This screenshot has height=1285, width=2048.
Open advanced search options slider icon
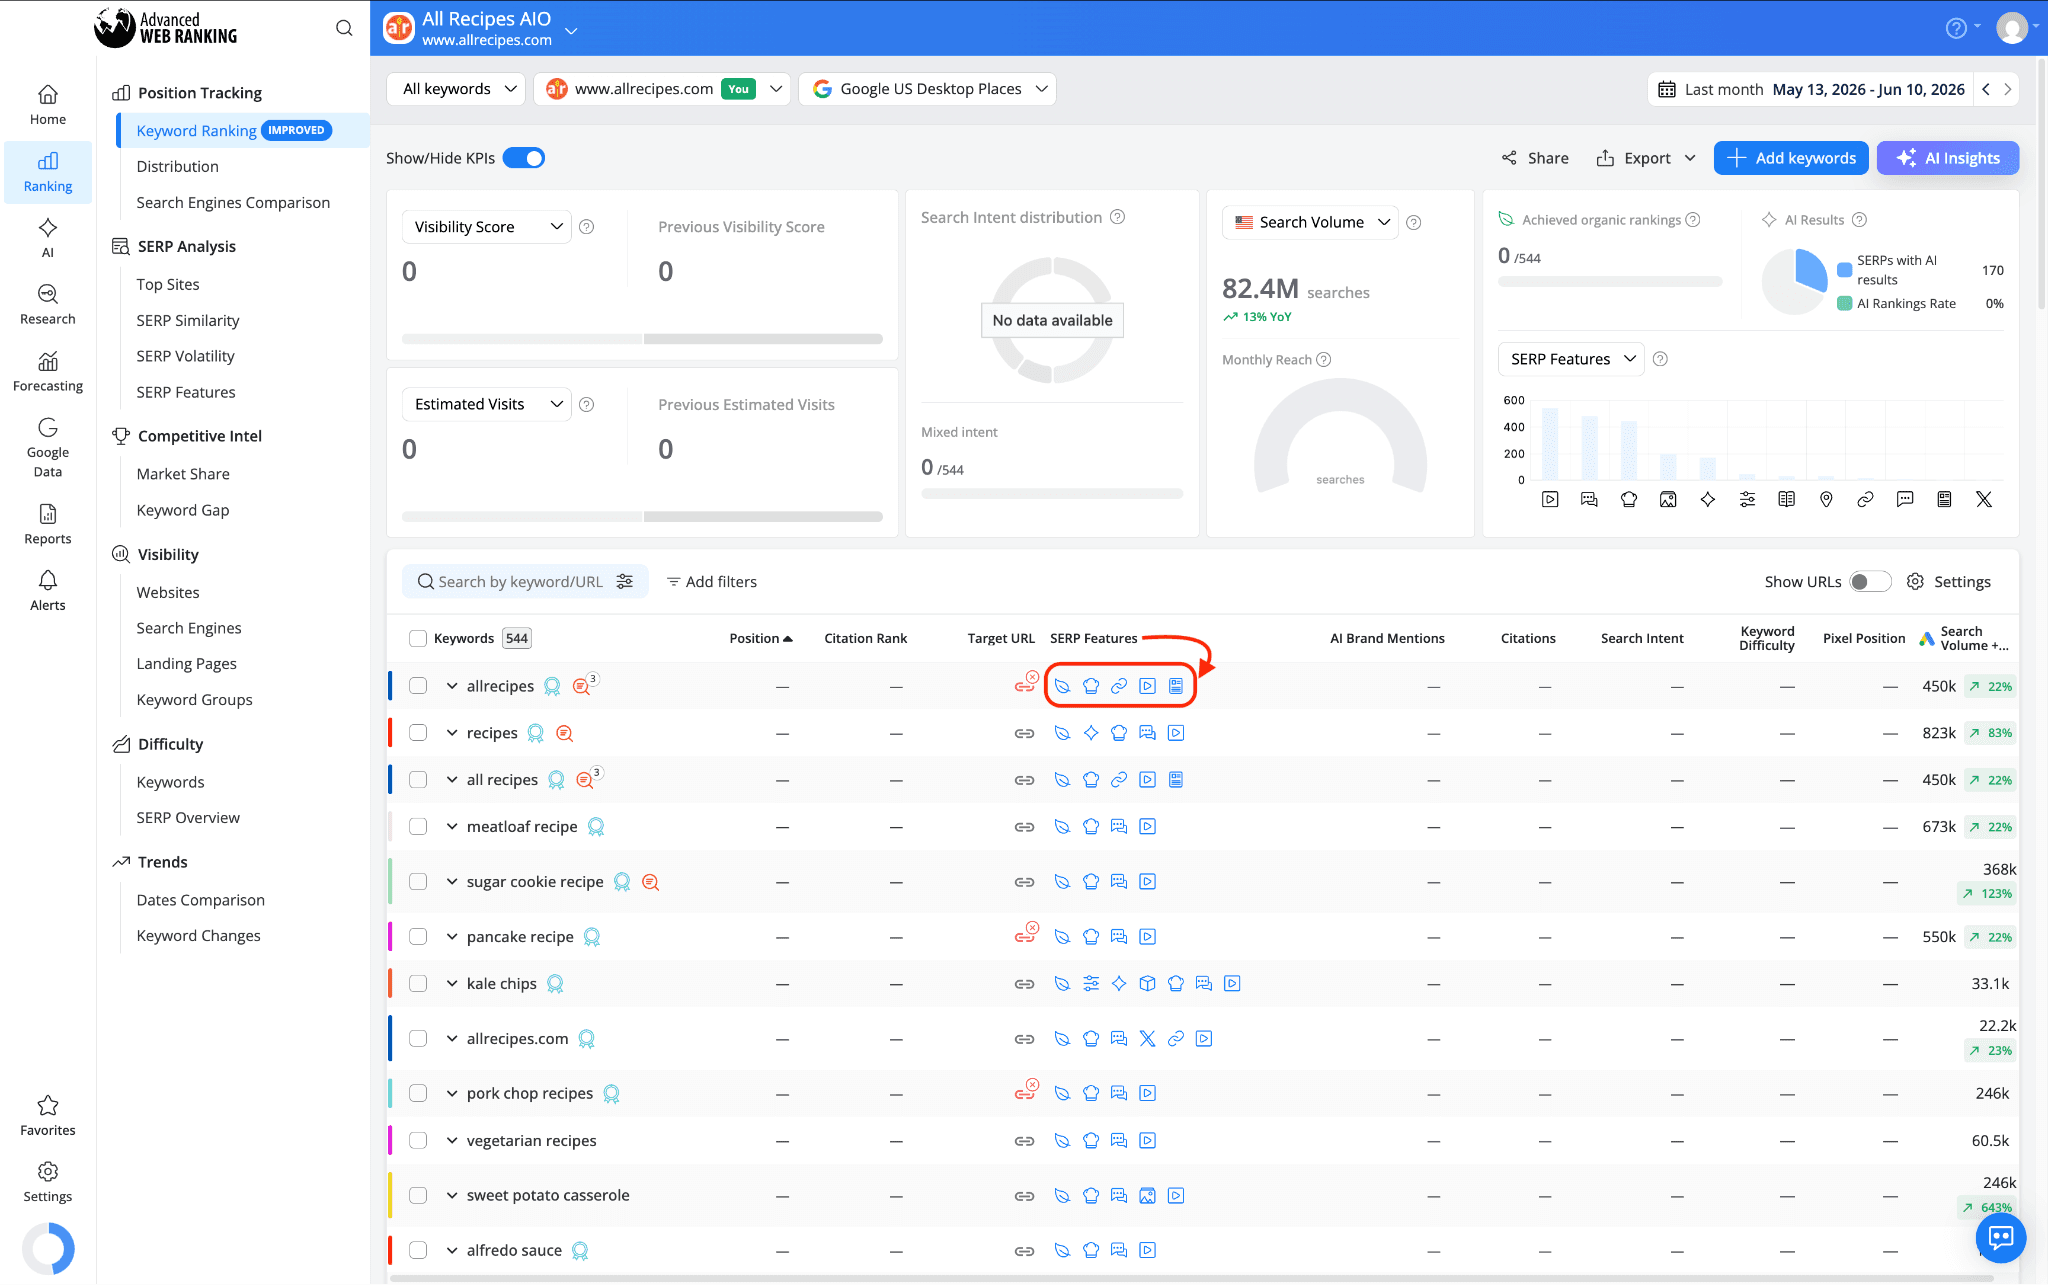click(x=625, y=581)
